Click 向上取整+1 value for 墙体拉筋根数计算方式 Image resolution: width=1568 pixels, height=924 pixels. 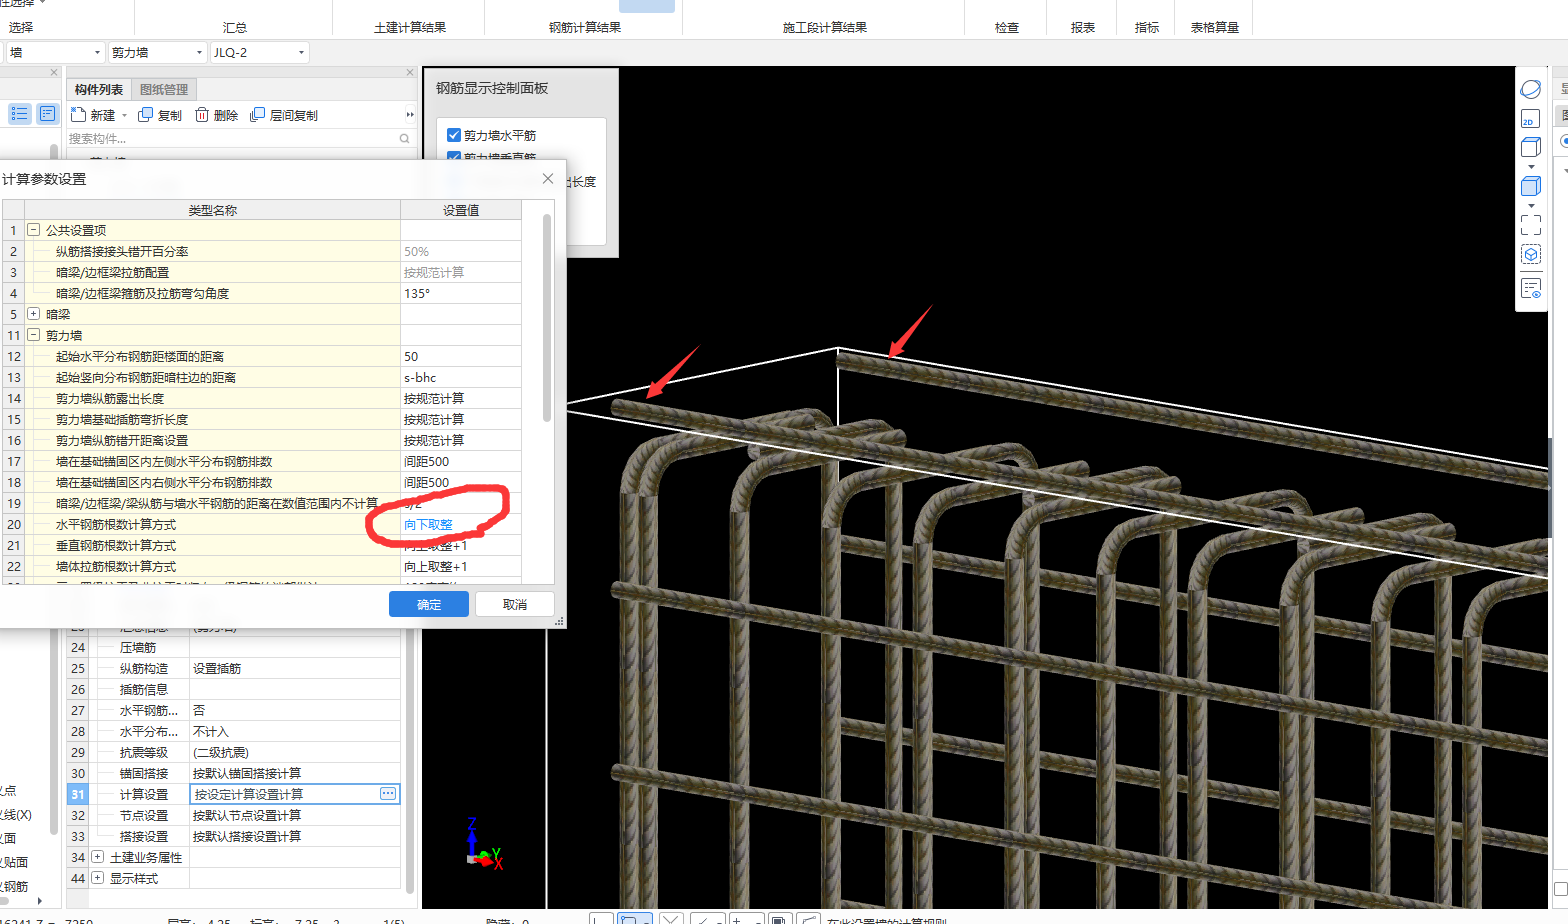click(x=461, y=566)
